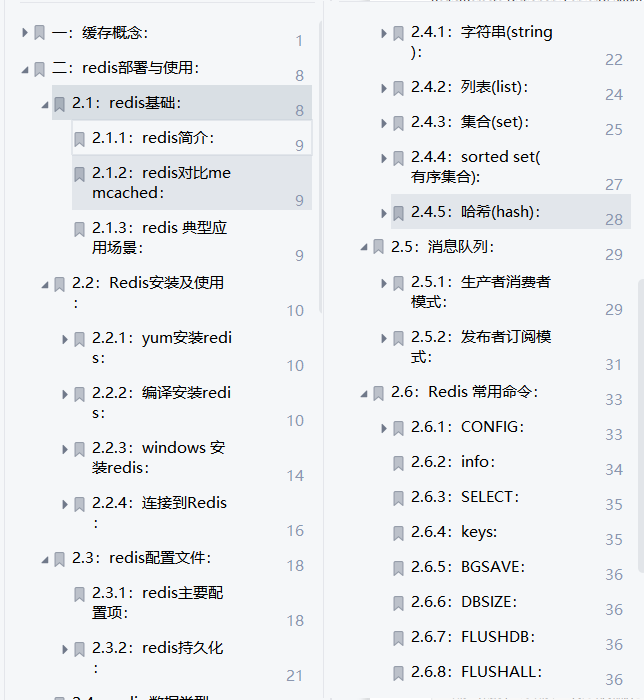This screenshot has width=644, height=700.
Task: Click the bookmark icon of 2.3.1：redis主要配置项
Action: (80, 594)
